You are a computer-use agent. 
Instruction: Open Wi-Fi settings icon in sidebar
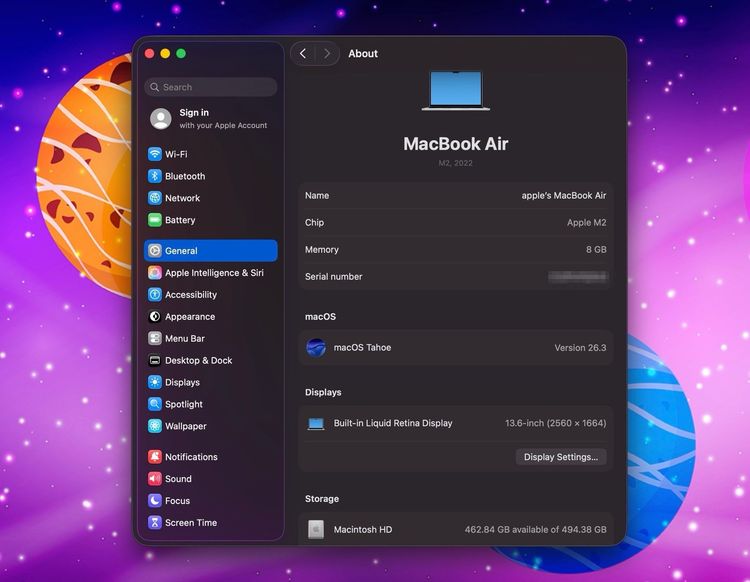pyautogui.click(x=154, y=154)
